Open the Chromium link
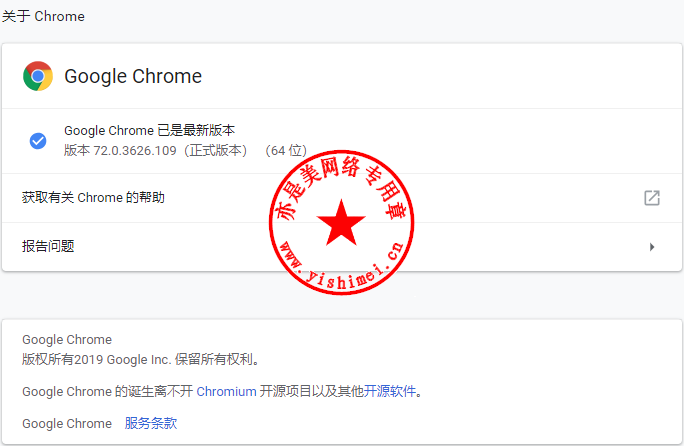684x446 pixels. pos(226,391)
